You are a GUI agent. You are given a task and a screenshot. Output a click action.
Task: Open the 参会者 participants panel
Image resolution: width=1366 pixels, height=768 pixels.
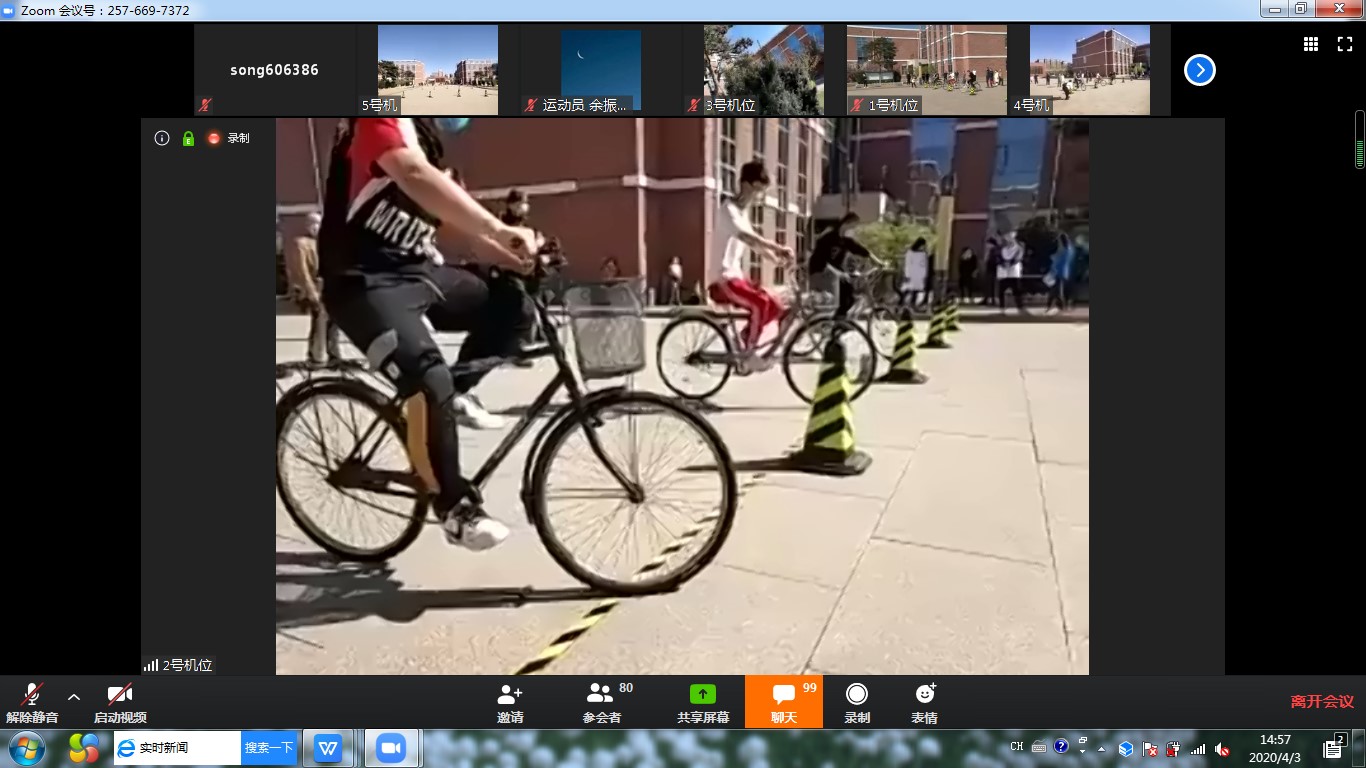[x=601, y=702]
